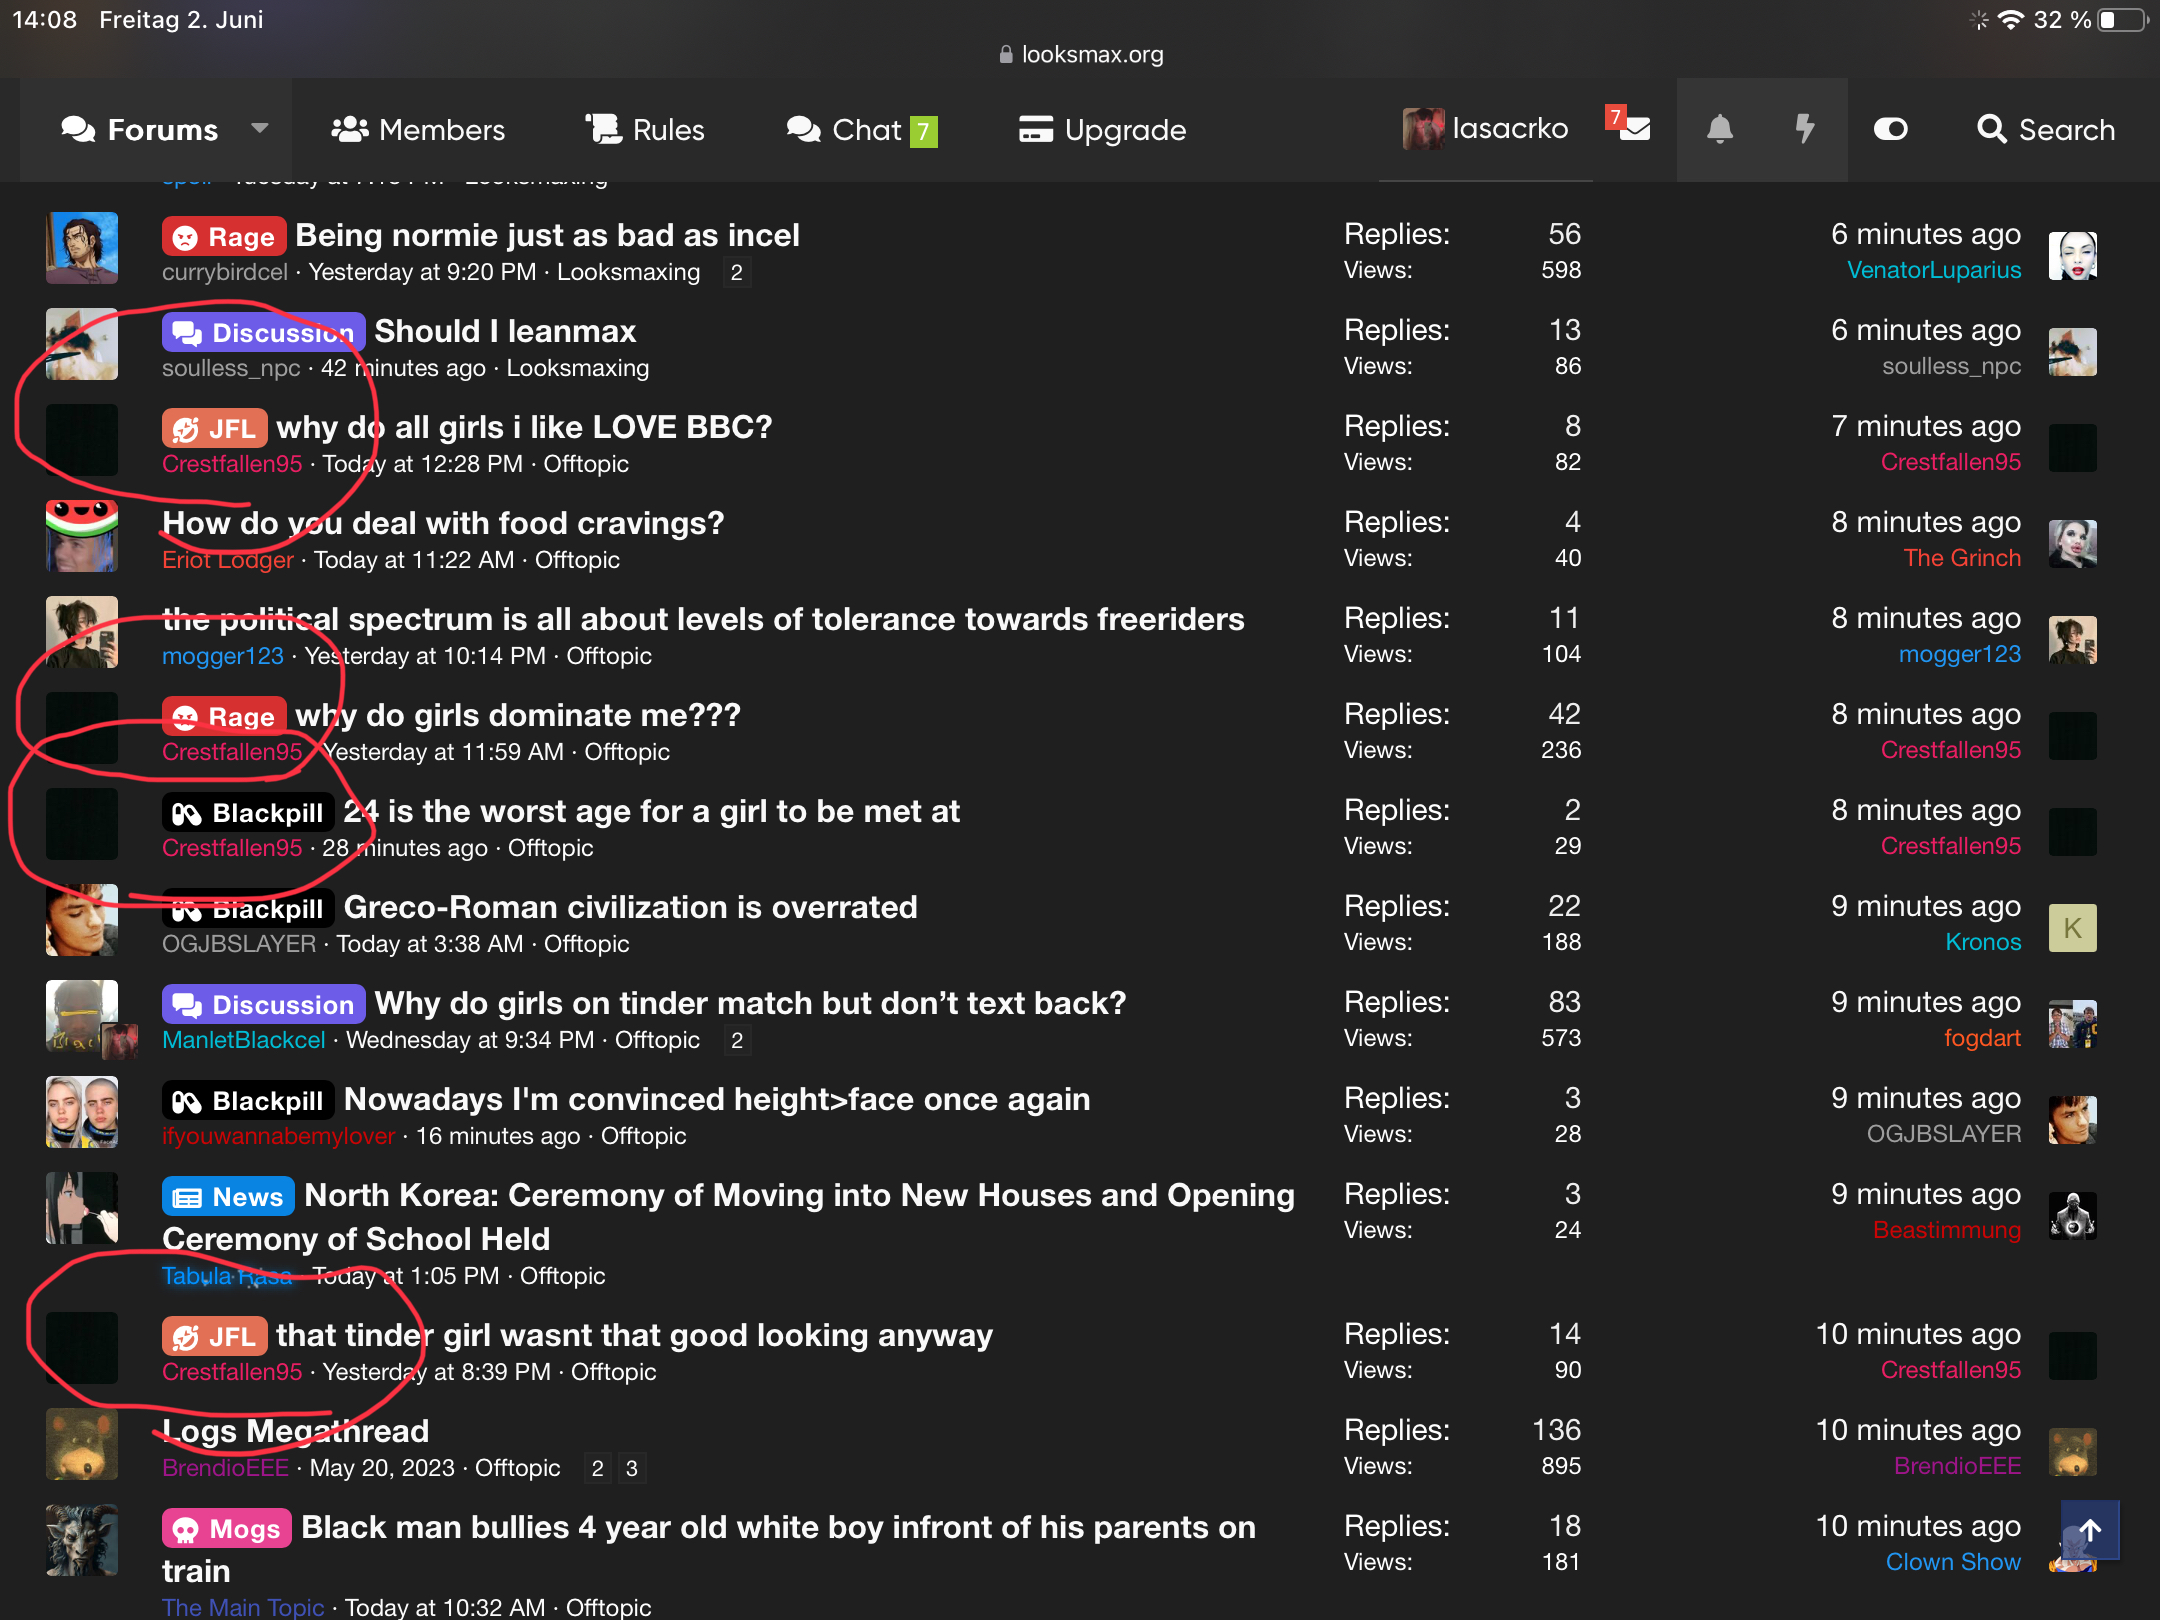
Task: Click the scroll-to-top arrow button
Action: pos(2089,1530)
